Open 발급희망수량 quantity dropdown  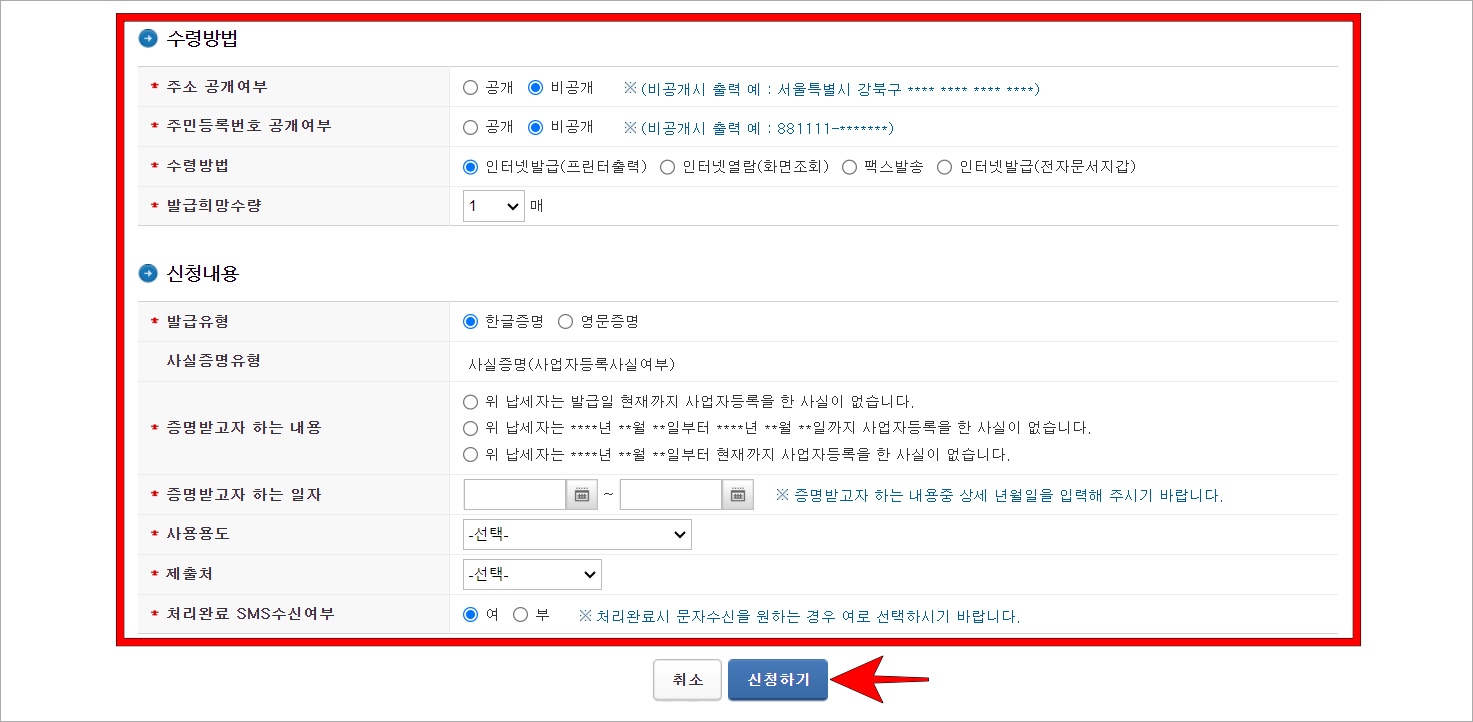click(x=494, y=206)
